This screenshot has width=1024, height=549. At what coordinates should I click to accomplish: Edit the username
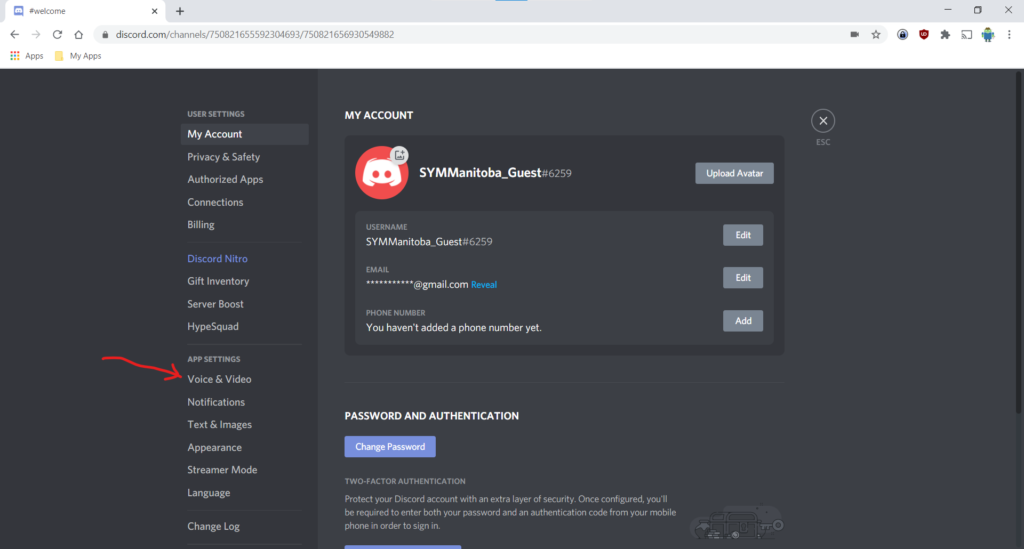(743, 235)
